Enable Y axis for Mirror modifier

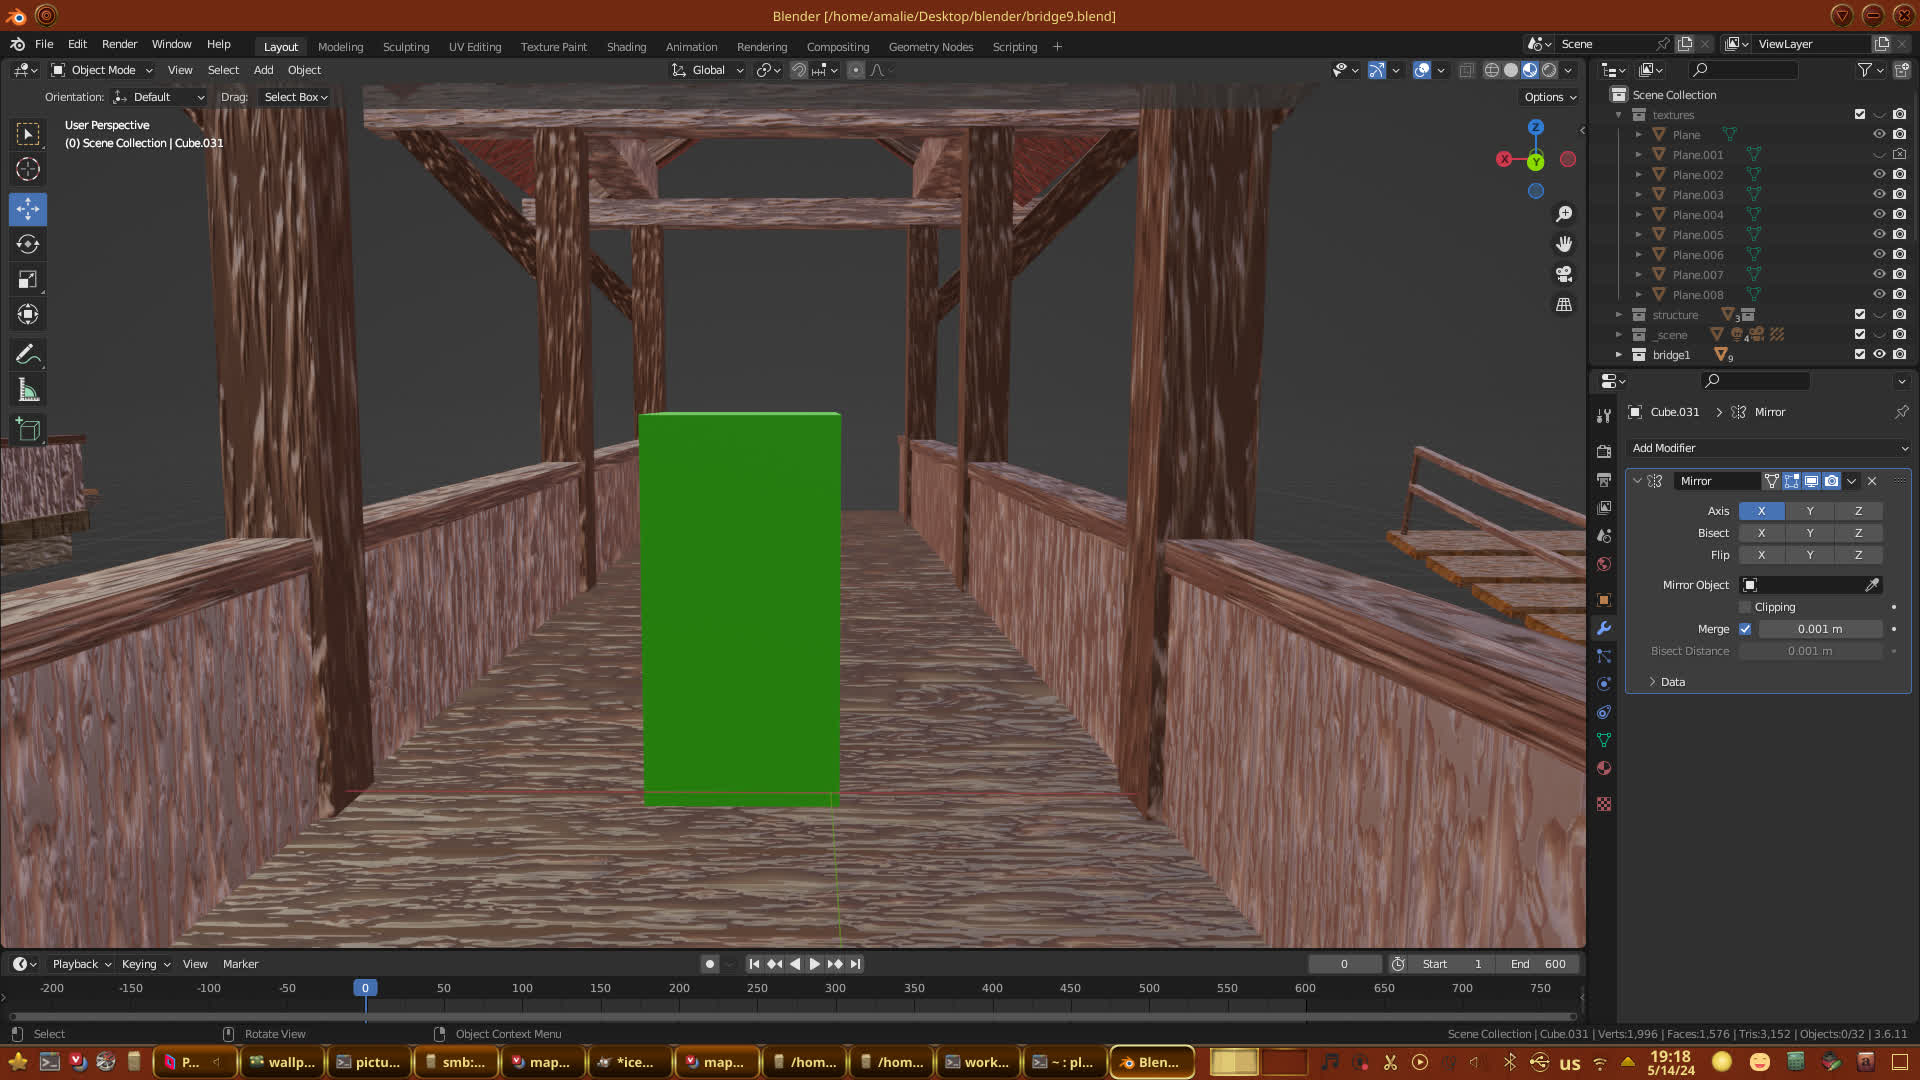pyautogui.click(x=1809, y=511)
